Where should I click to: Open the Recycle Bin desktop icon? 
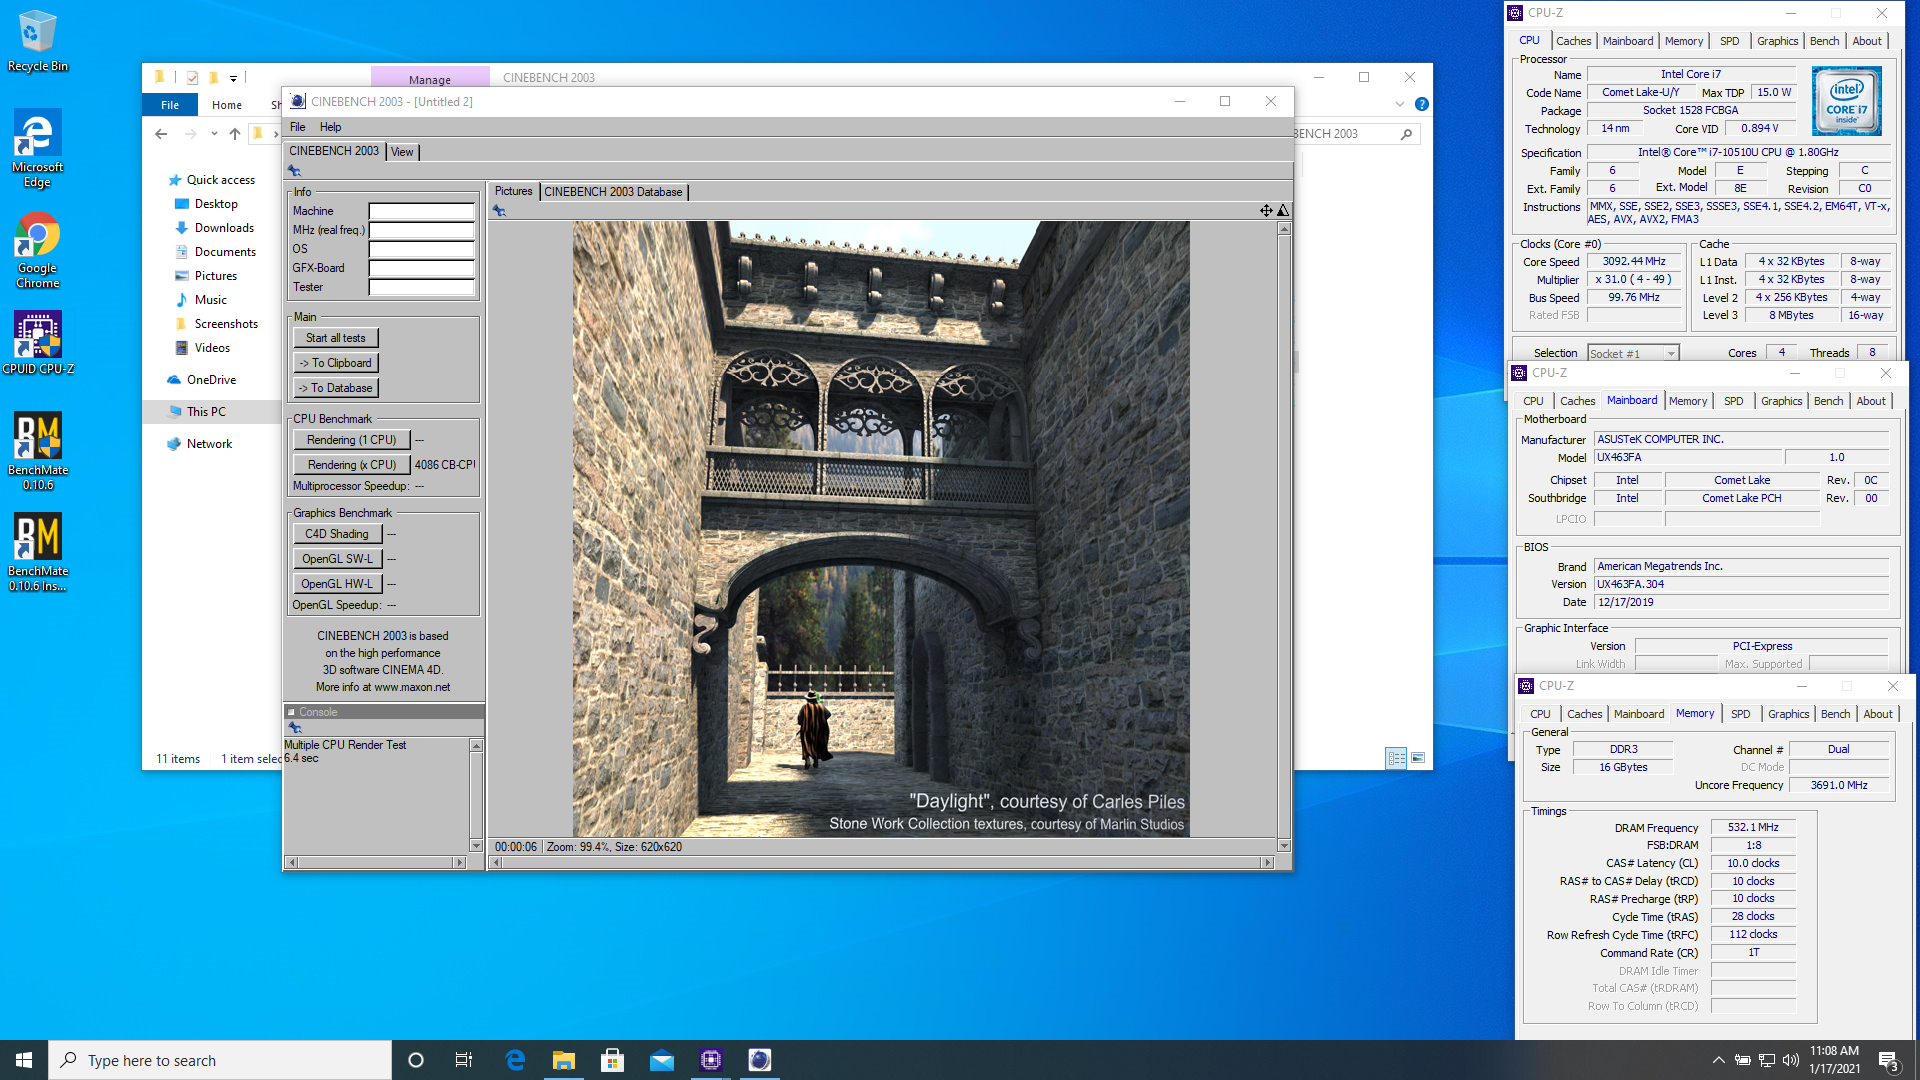(37, 41)
